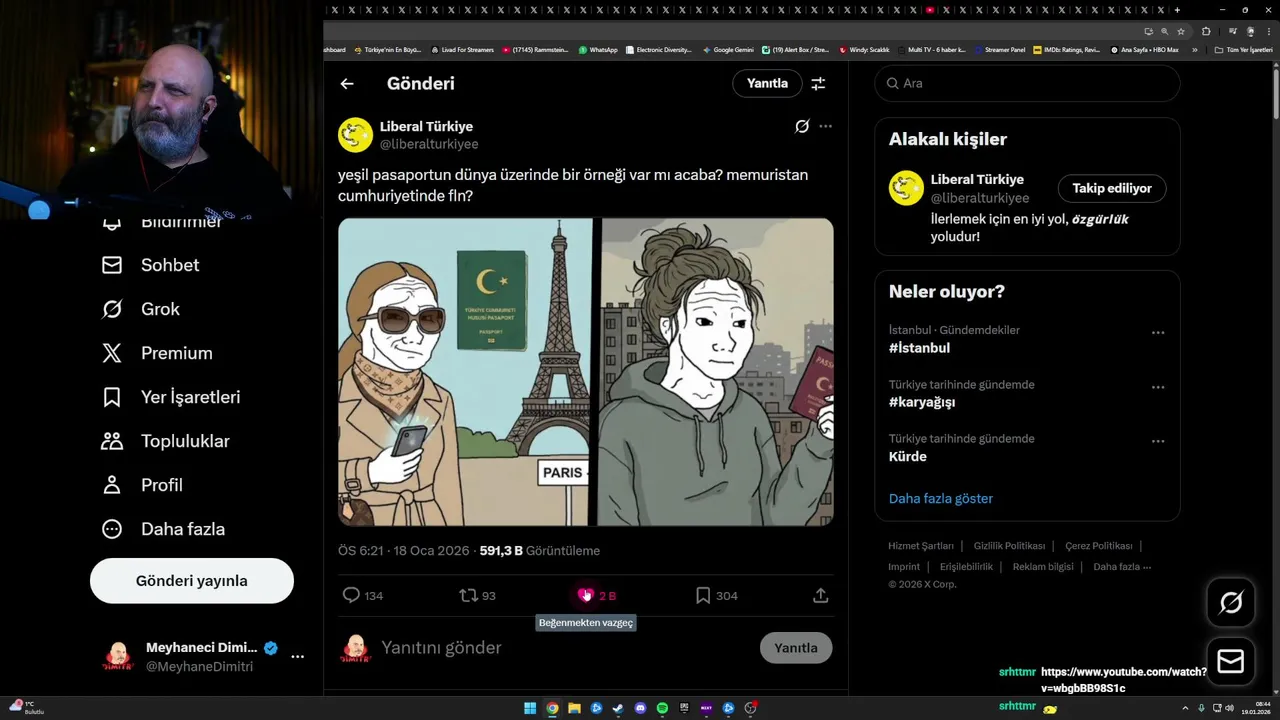Click the tray microphone icon
1280x720 pixels.
tap(1201, 708)
